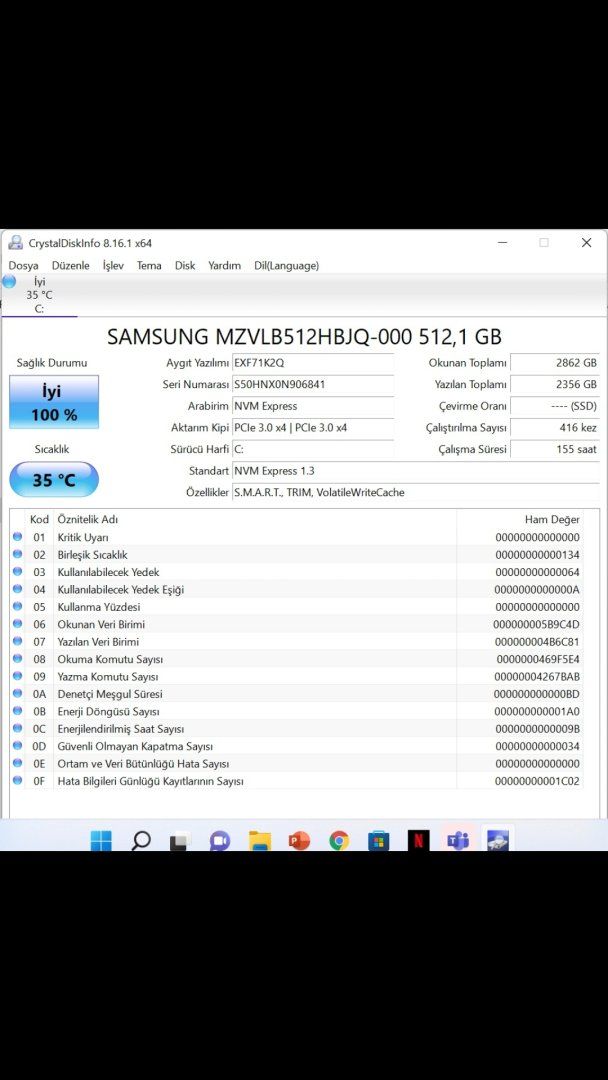Click Çalıştırılma Sayısı value 416 kez
The width and height of the screenshot is (608, 1080).
coord(555,428)
